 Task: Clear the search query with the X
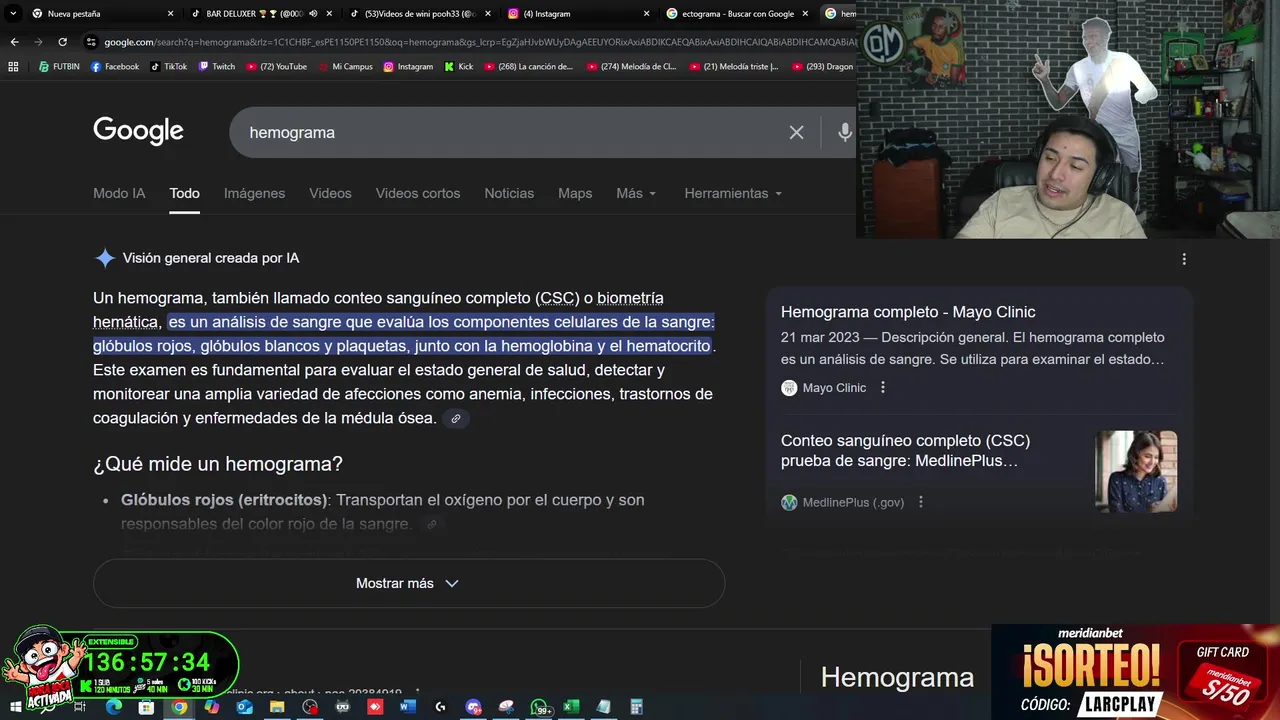click(x=796, y=132)
